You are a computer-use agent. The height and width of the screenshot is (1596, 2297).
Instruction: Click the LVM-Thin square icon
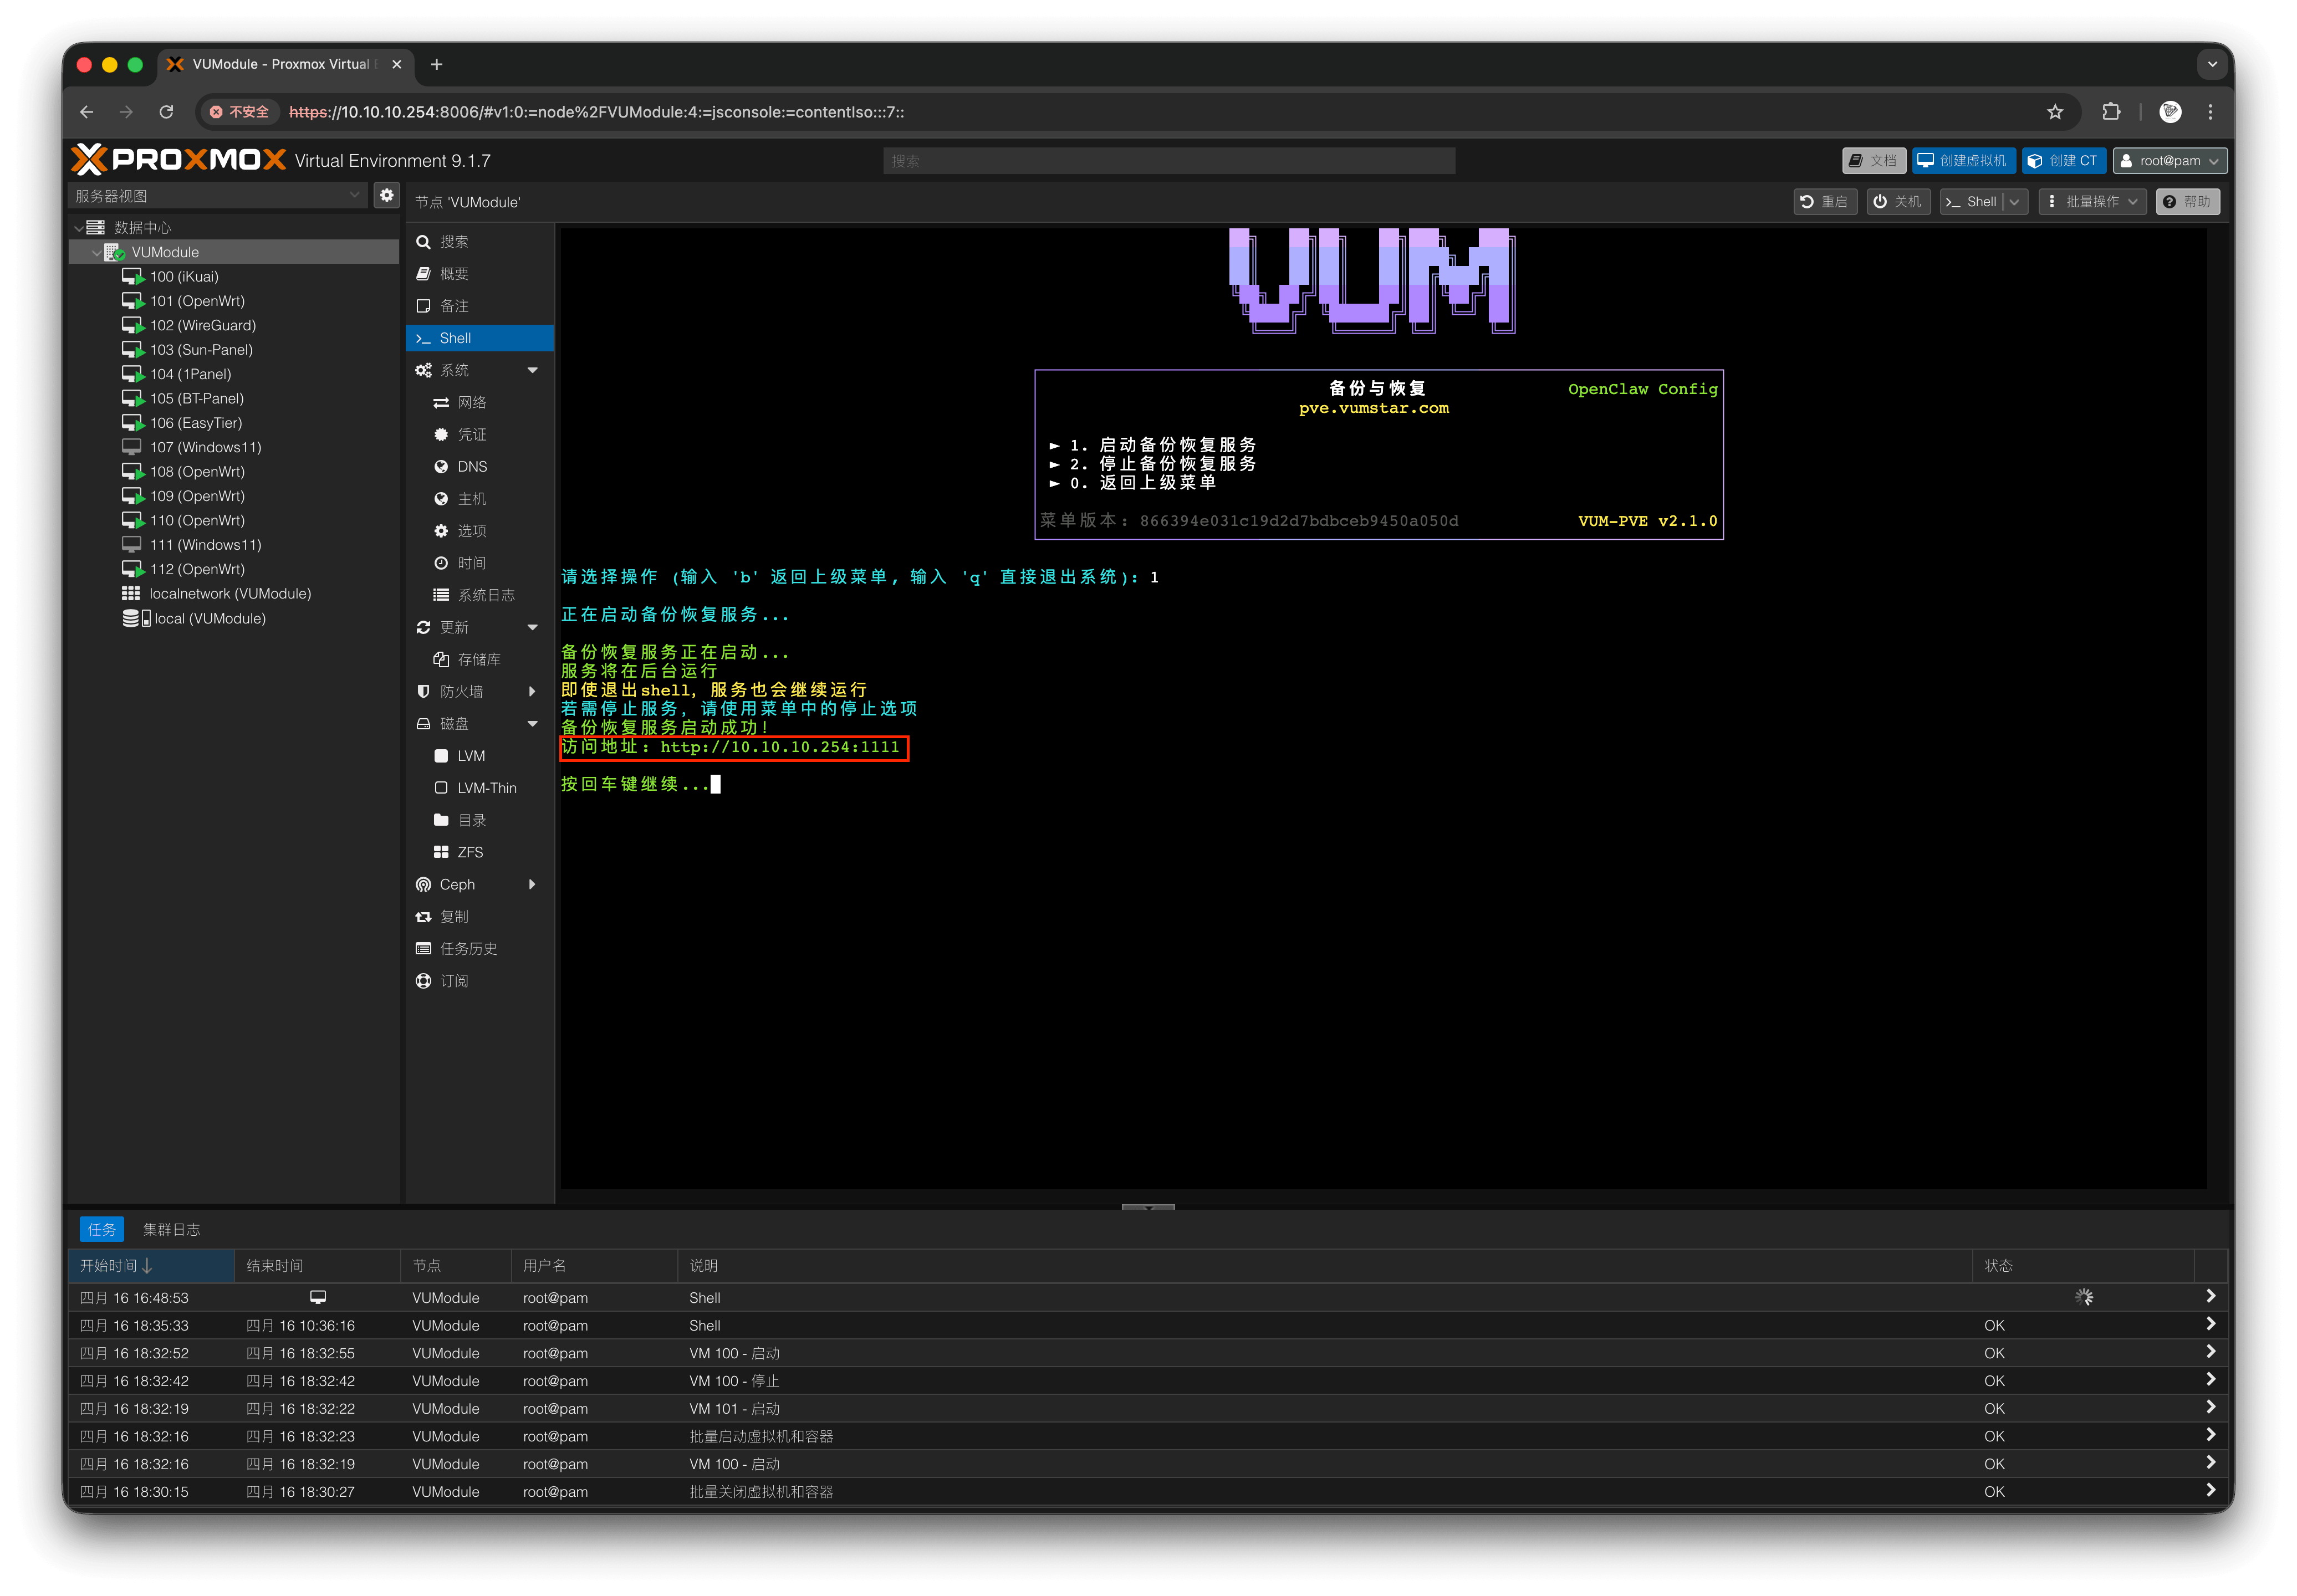point(441,788)
